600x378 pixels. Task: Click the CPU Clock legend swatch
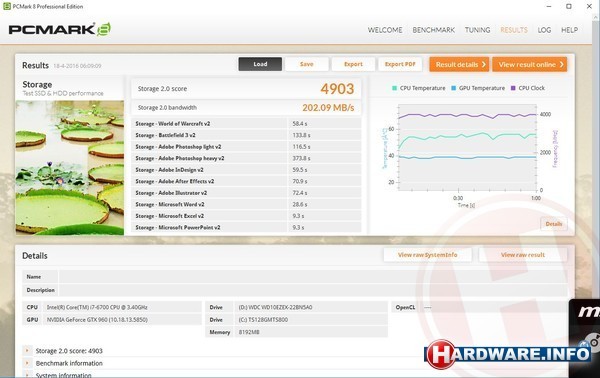coord(513,88)
